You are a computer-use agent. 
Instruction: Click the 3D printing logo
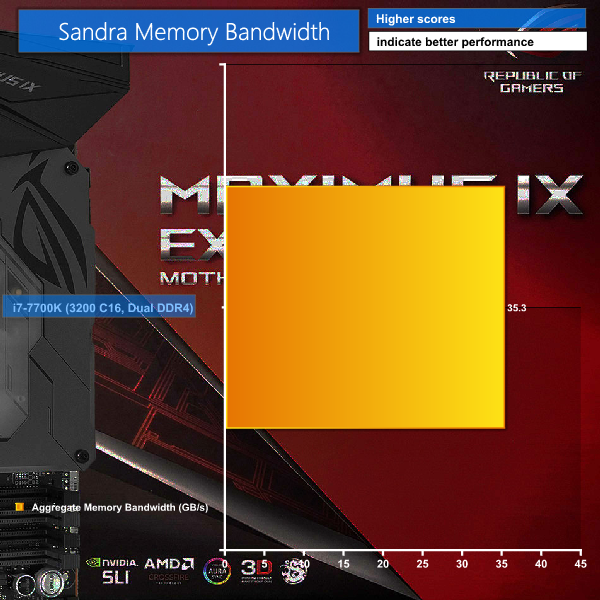(x=257, y=570)
